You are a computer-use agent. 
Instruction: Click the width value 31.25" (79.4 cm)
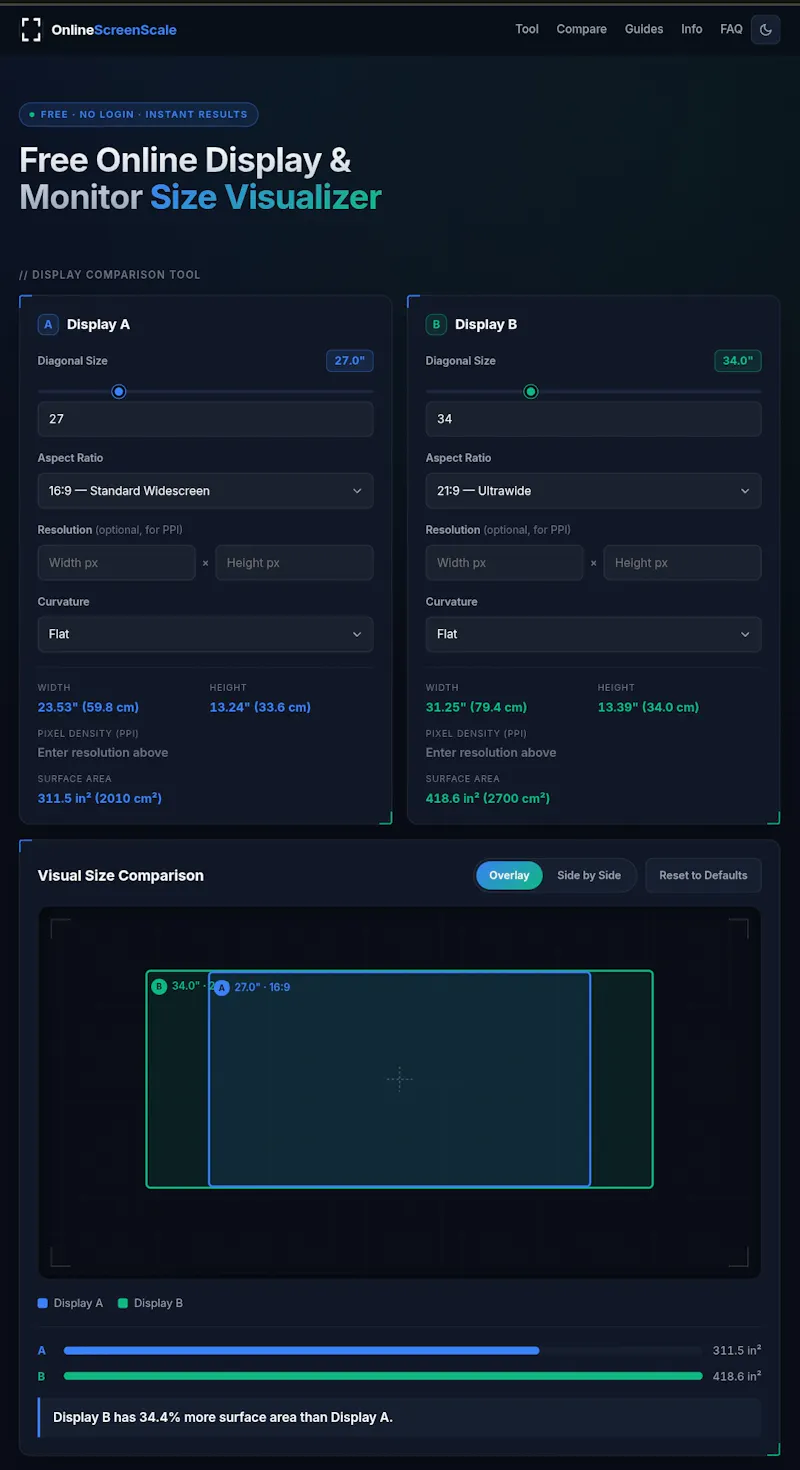(x=476, y=707)
